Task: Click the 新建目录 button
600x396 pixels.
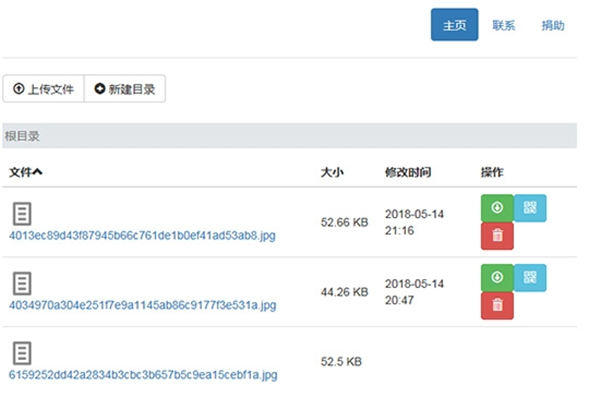Action: [x=125, y=89]
